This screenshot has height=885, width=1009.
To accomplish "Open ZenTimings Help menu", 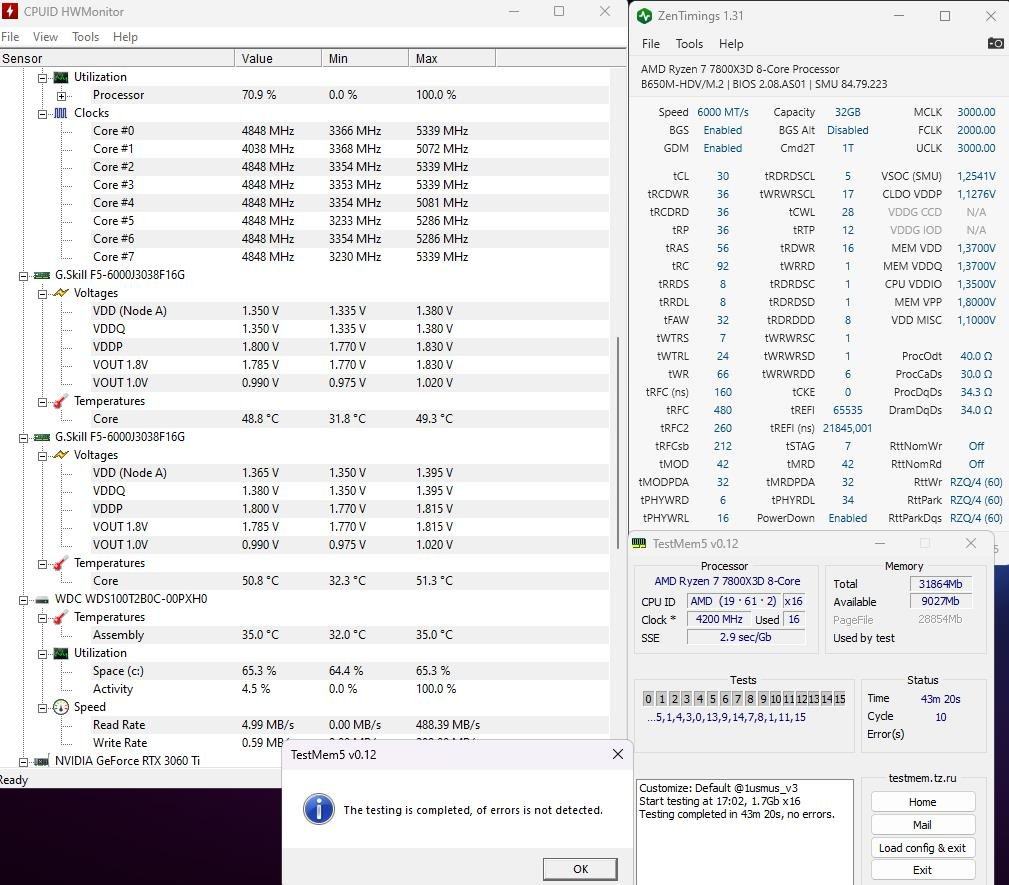I will coord(731,44).
